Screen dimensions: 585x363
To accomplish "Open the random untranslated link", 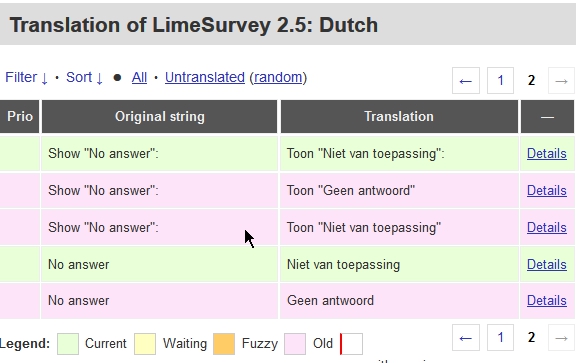I will [278, 77].
